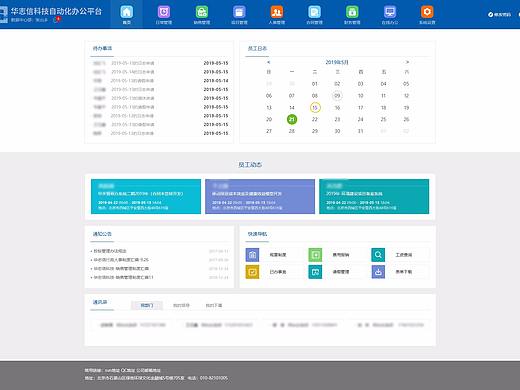Click the platform logo at top left
Screen dimensions: 520x390
coord(4,14)
